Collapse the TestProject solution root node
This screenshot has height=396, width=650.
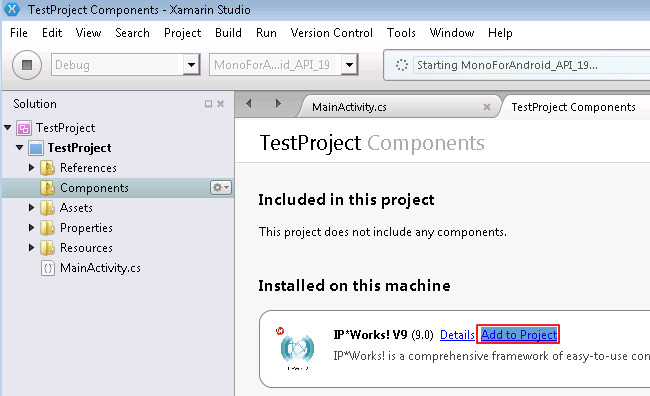click(x=7, y=127)
